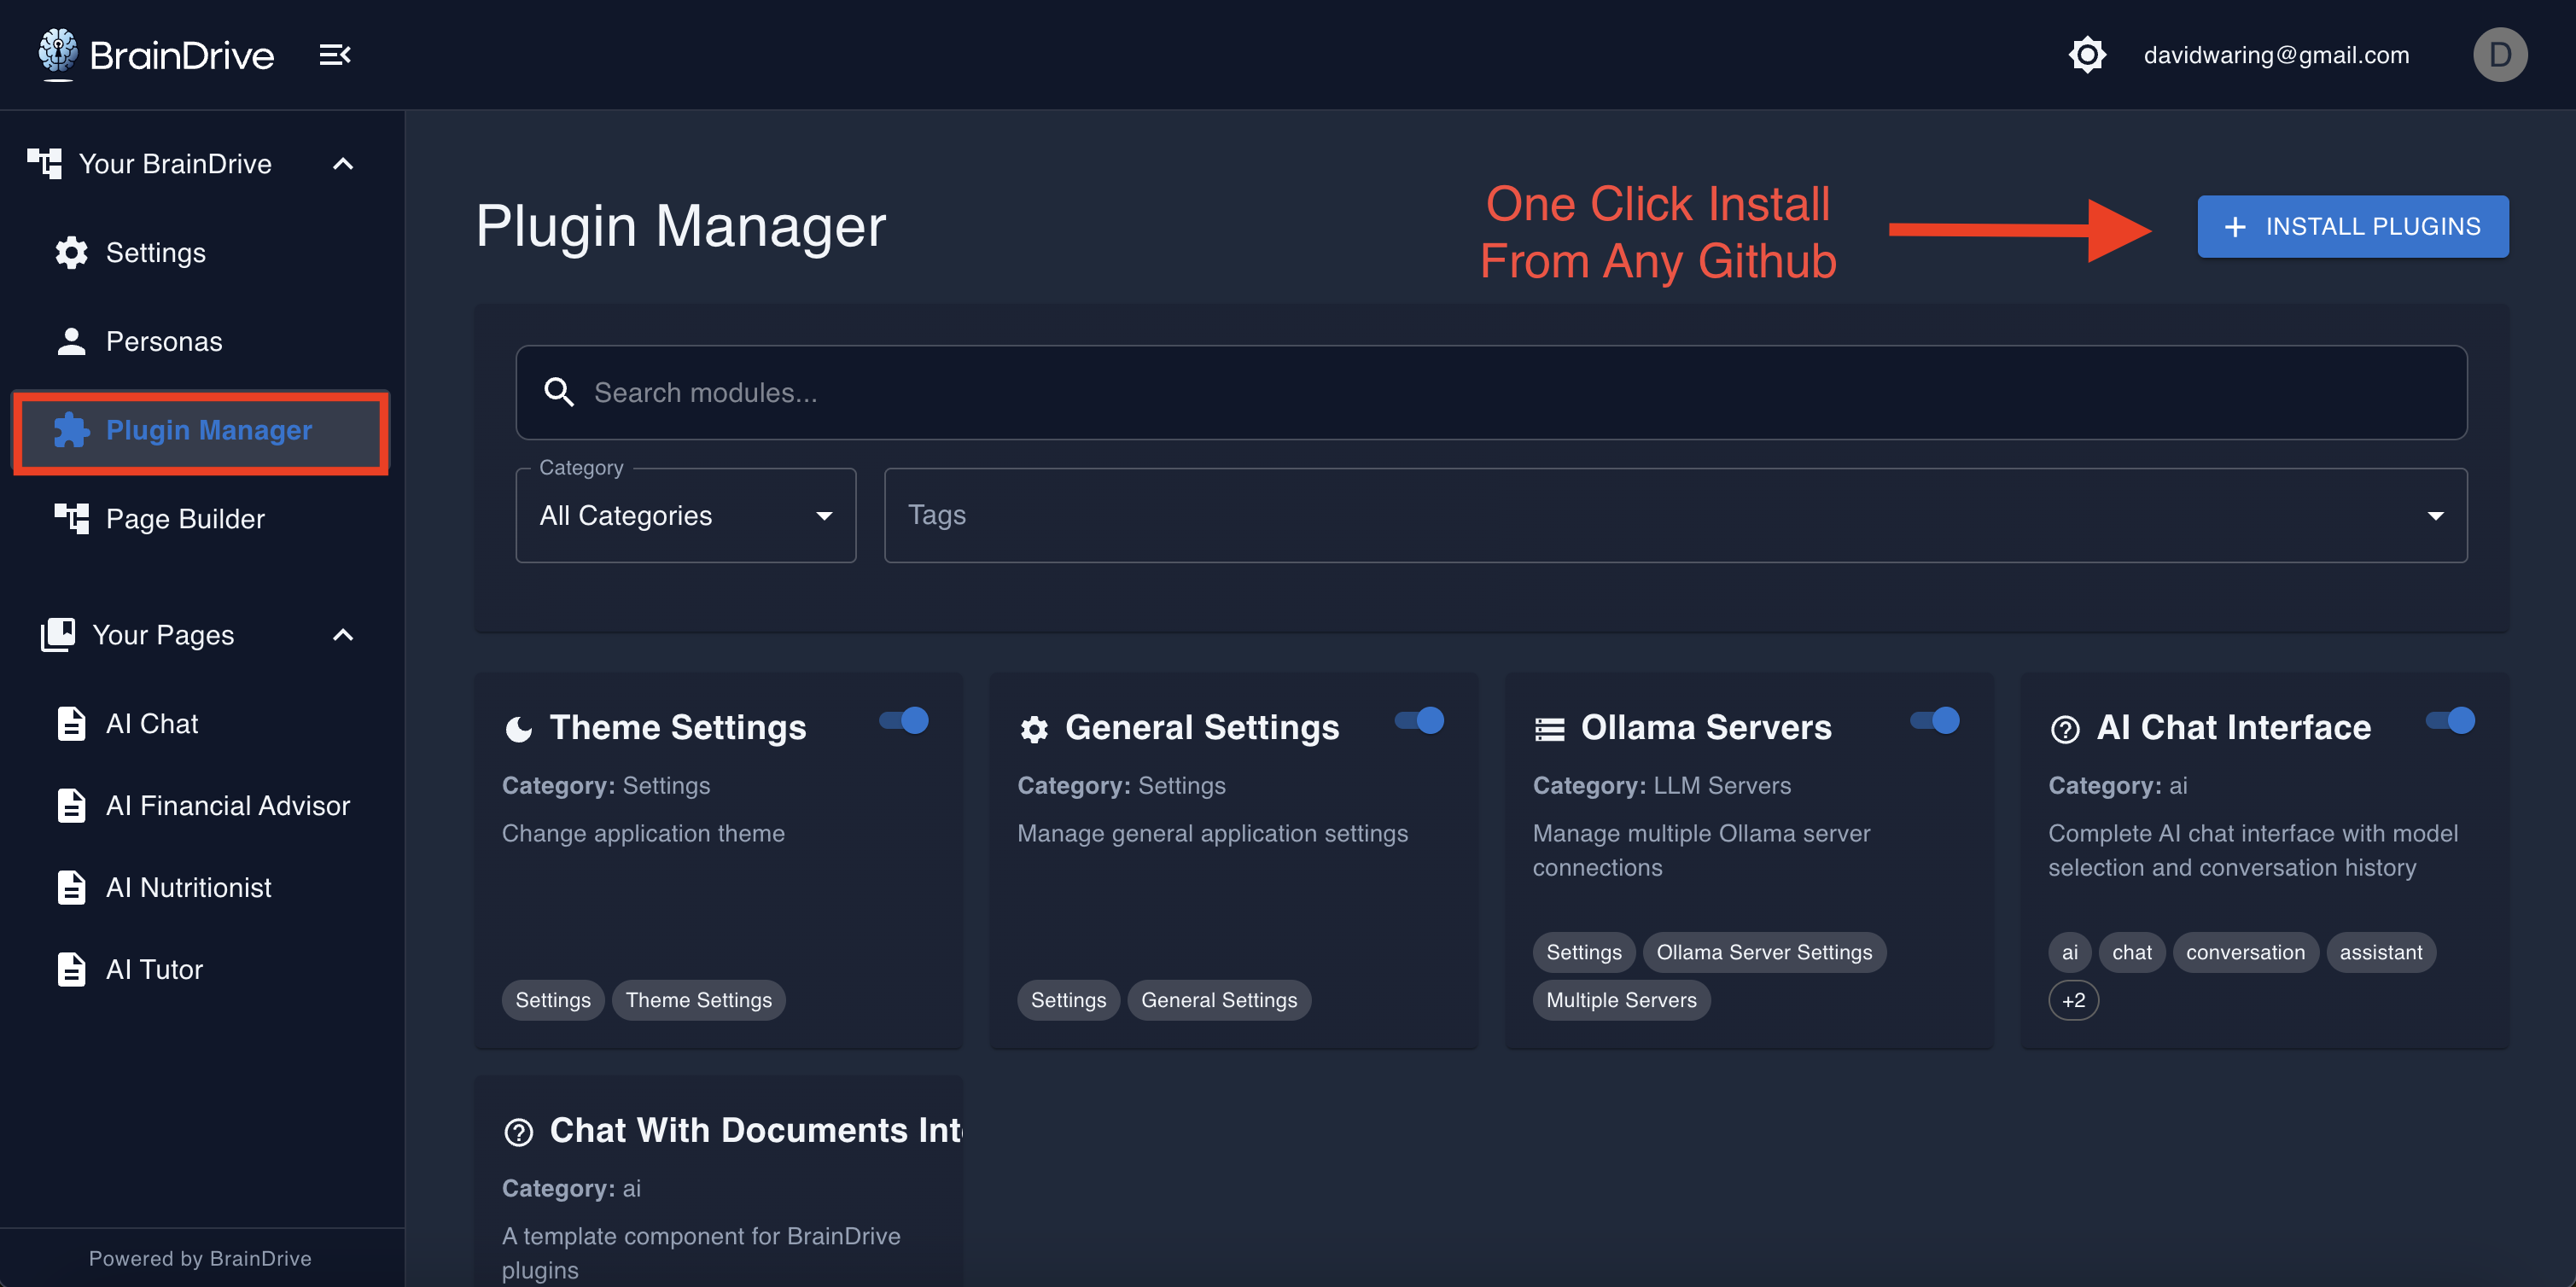The width and height of the screenshot is (2576, 1287).
Task: Click the Install Plugins button
Action: pos(2352,226)
